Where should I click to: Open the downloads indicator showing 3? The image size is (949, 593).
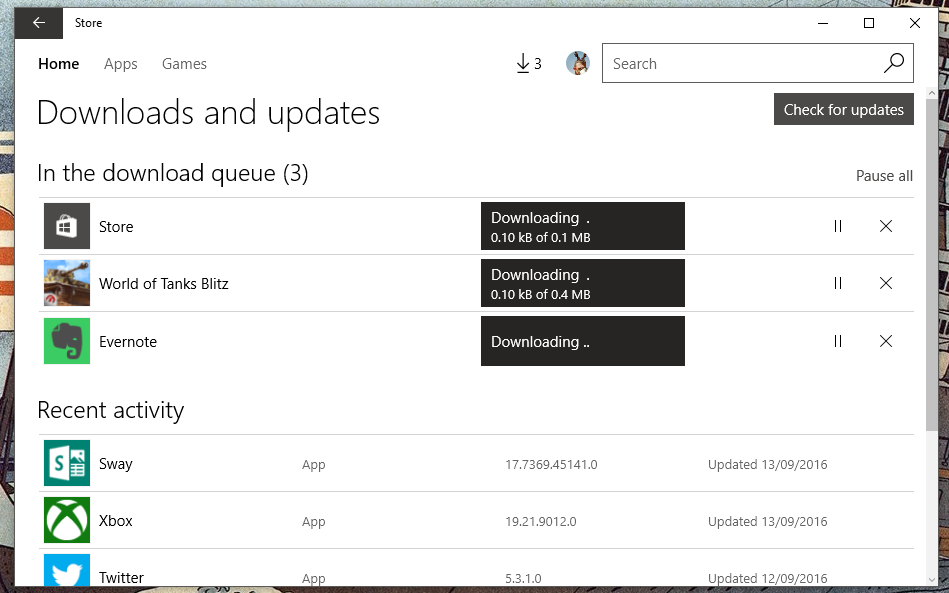click(528, 64)
